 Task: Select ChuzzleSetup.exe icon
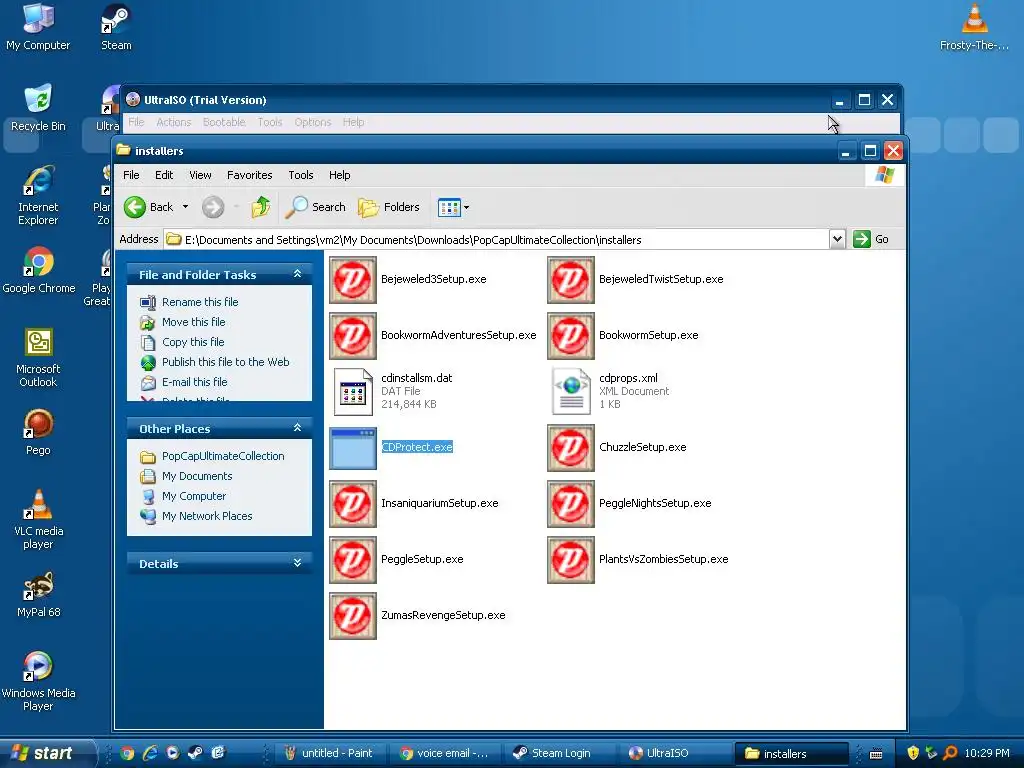coord(571,448)
